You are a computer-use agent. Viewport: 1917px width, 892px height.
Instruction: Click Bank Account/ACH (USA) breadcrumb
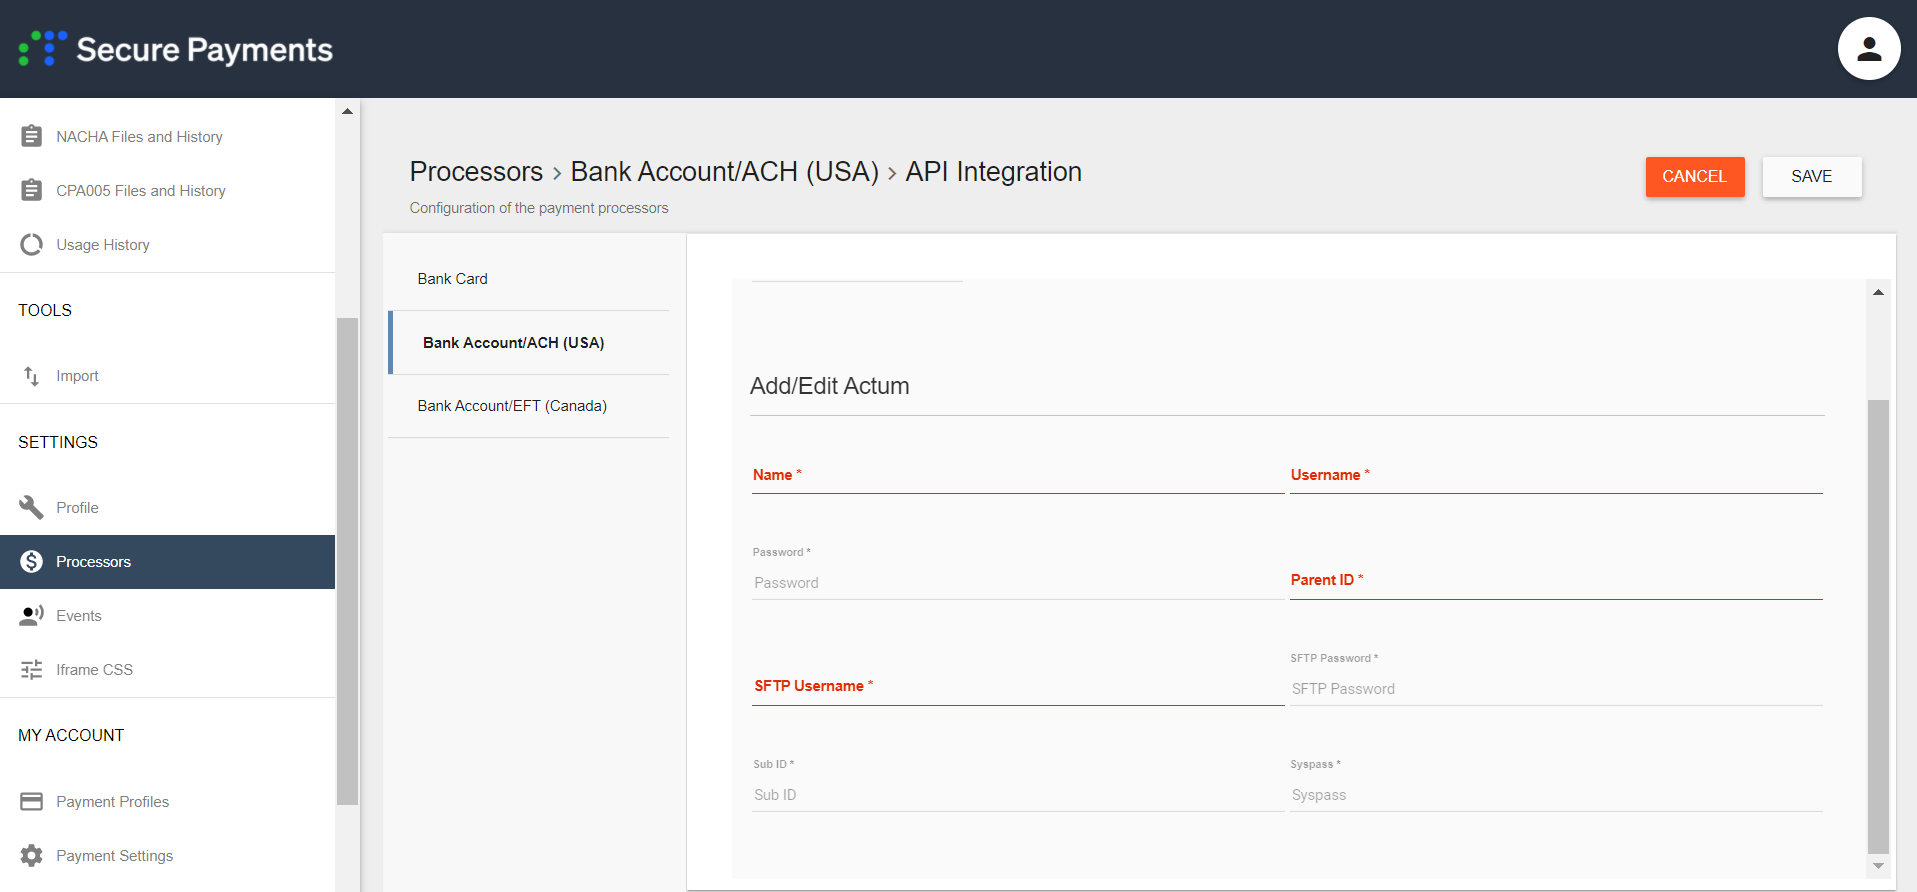[724, 172]
